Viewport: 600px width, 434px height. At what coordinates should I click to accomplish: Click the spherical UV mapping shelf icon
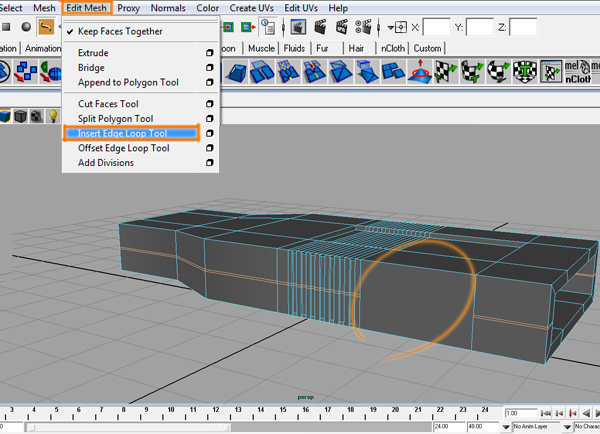tap(498, 72)
